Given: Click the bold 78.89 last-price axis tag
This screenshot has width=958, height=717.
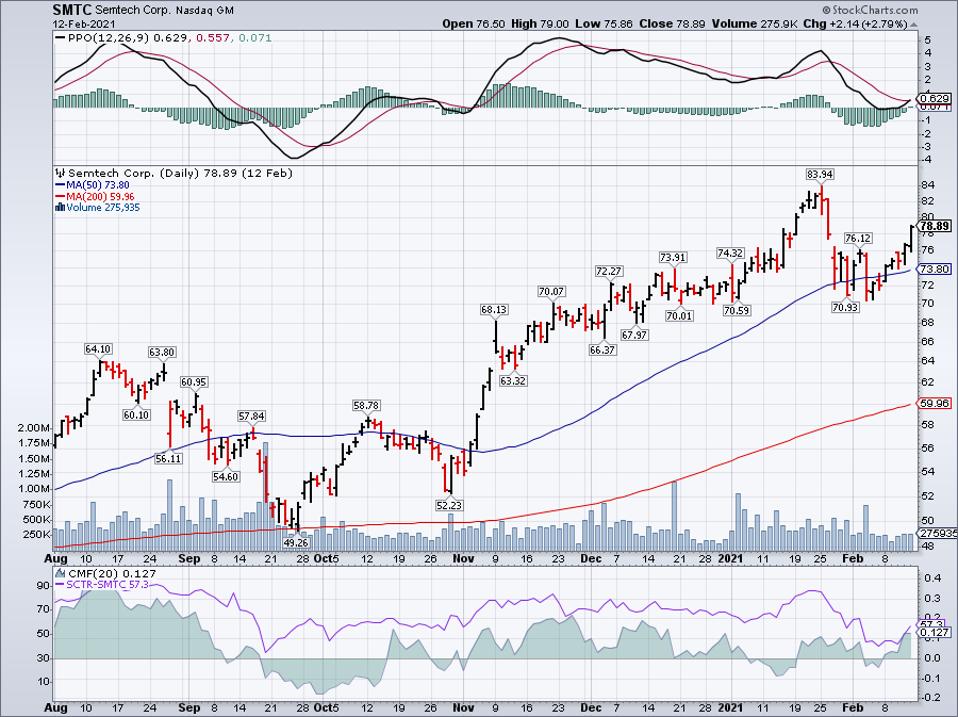Looking at the screenshot, I should click(935, 227).
